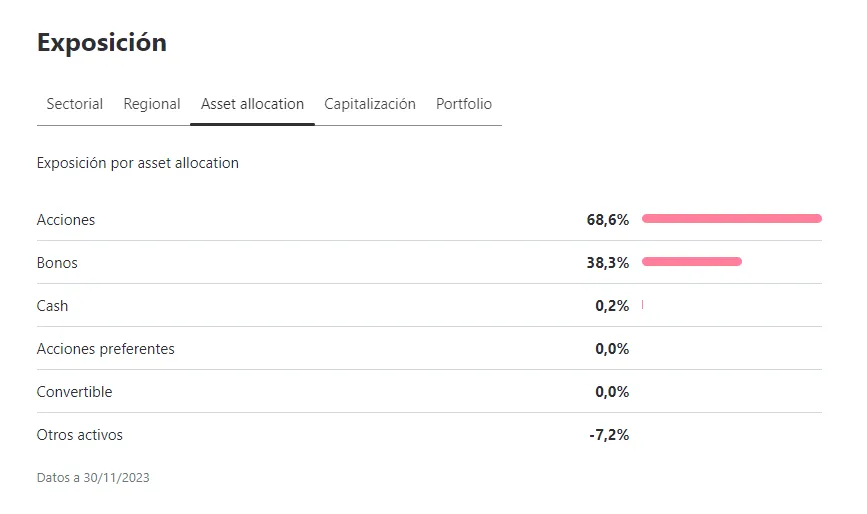Viewport: 867px width, 514px height.
Task: Click the 68,6% Acciones value
Action: click(608, 220)
